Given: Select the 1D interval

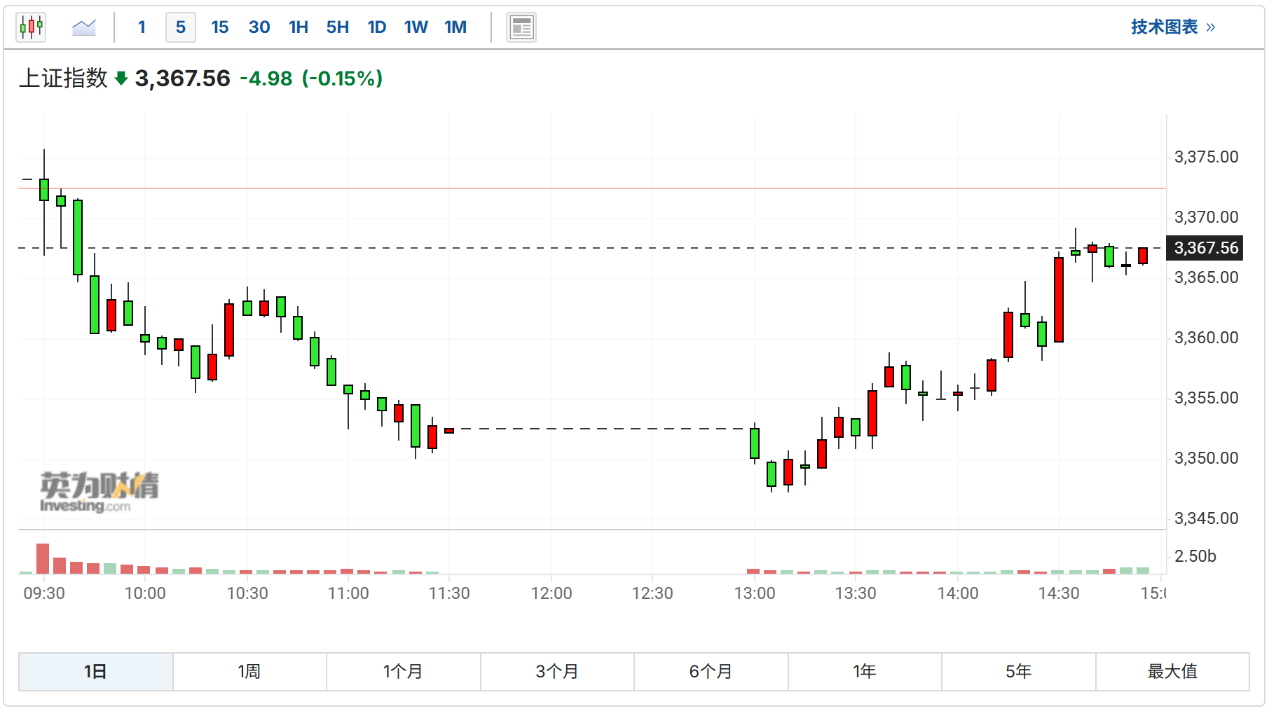Looking at the screenshot, I should coord(377,27).
